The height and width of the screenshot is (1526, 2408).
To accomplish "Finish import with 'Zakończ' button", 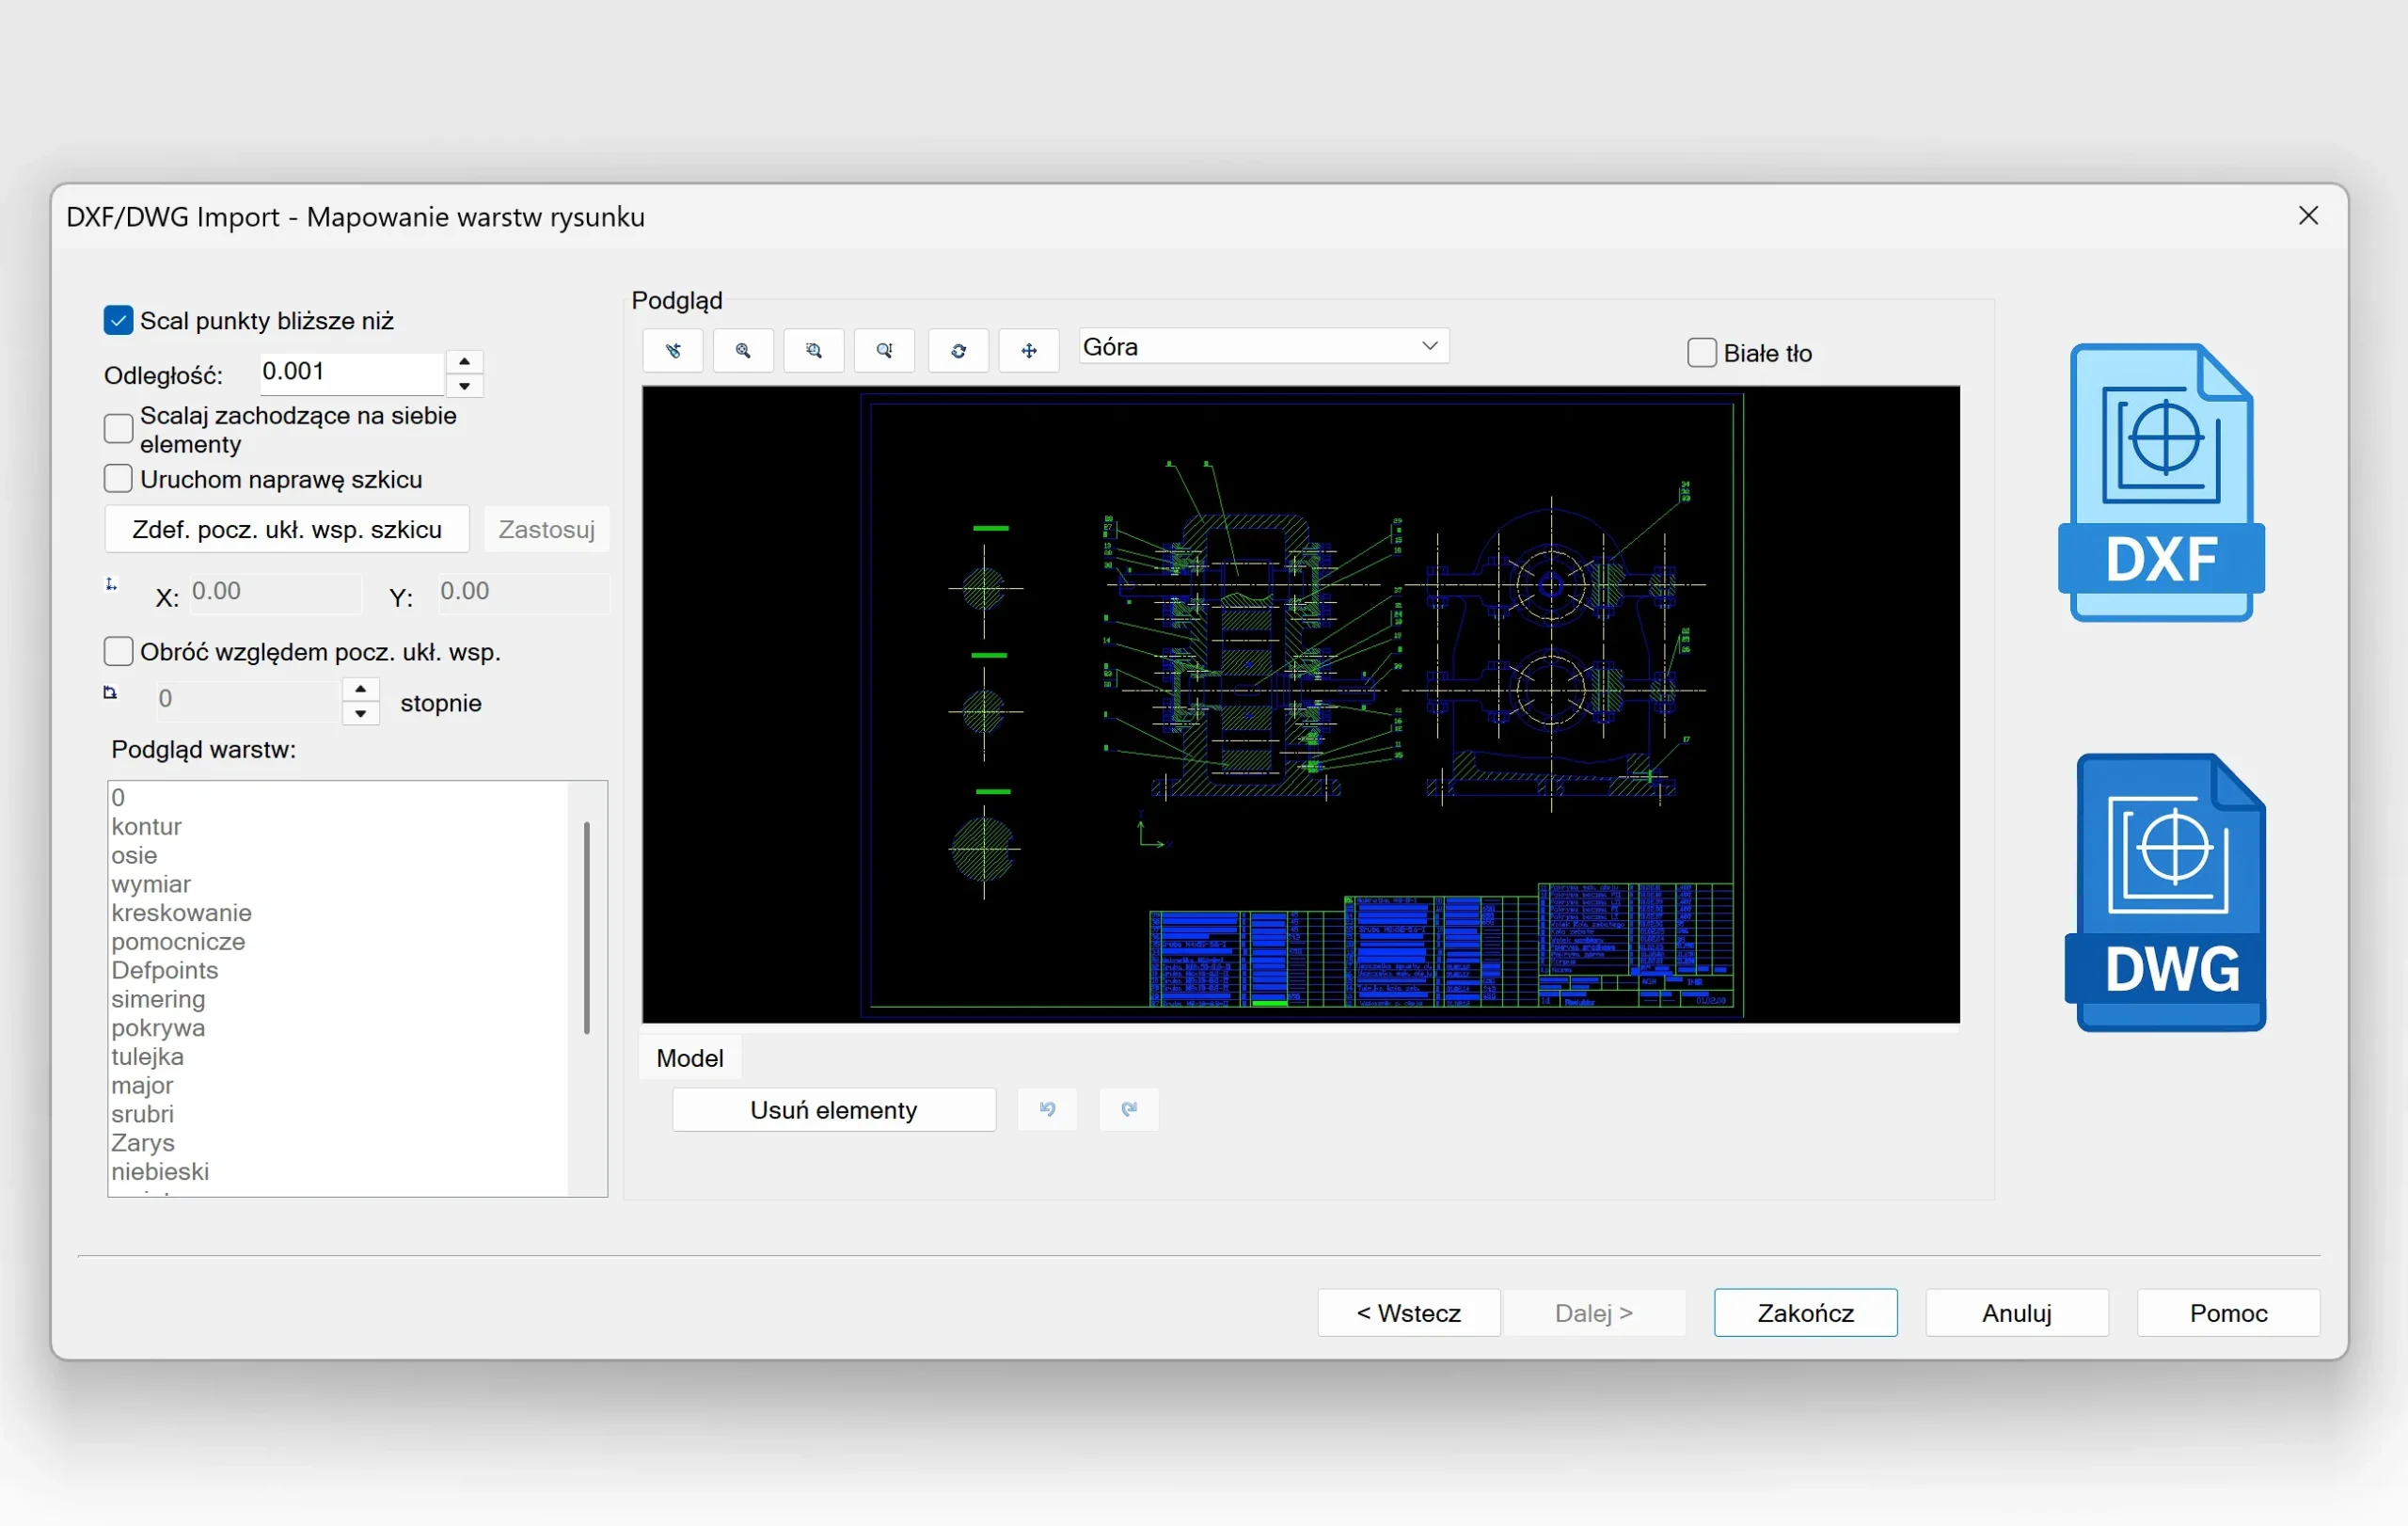I will [x=1806, y=1313].
